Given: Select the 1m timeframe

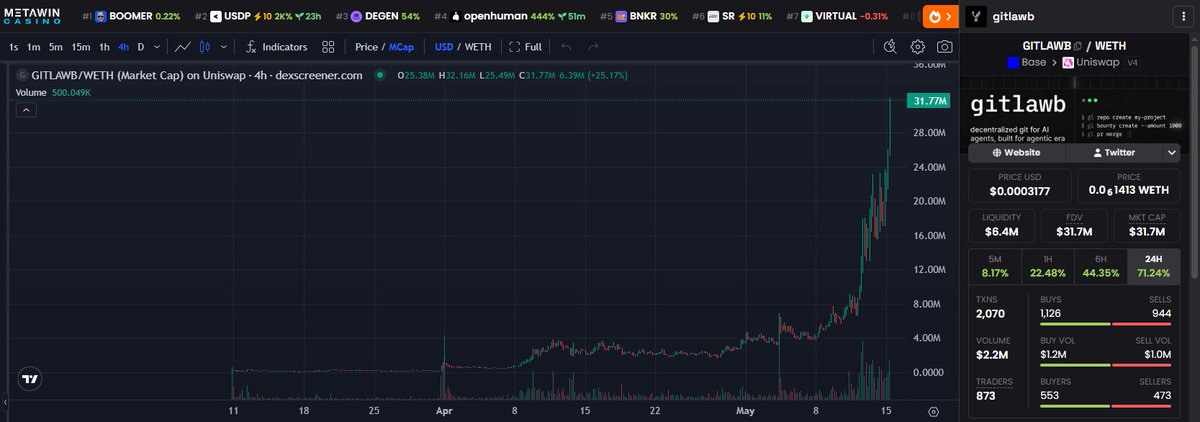Looking at the screenshot, I should [34, 47].
